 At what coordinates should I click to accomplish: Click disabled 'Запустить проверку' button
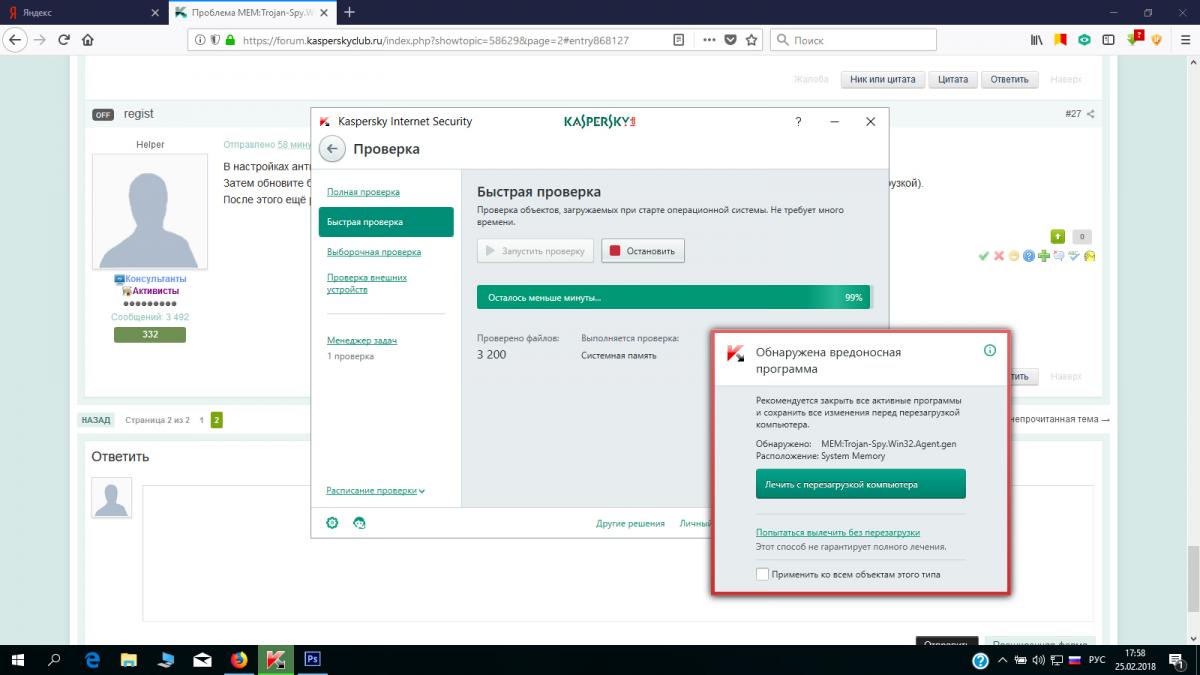[536, 251]
